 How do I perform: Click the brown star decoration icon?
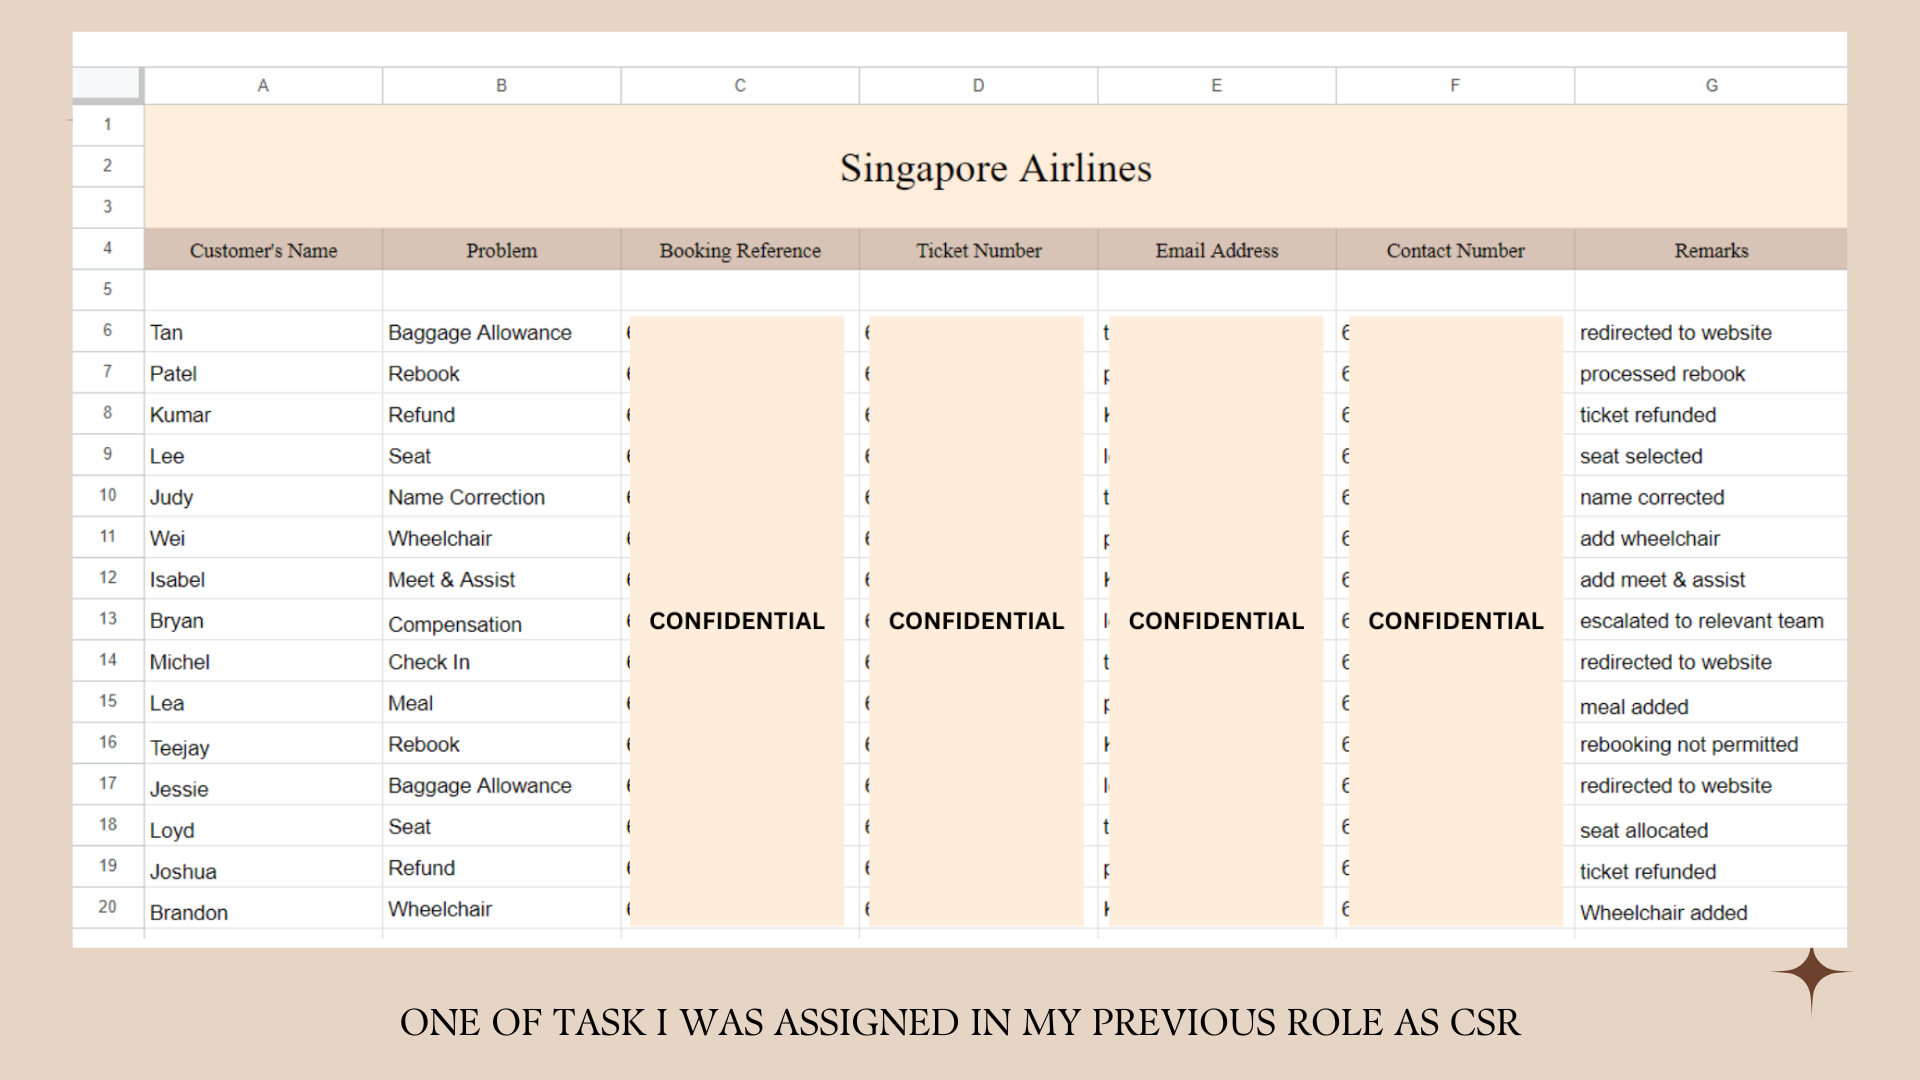click(1811, 974)
